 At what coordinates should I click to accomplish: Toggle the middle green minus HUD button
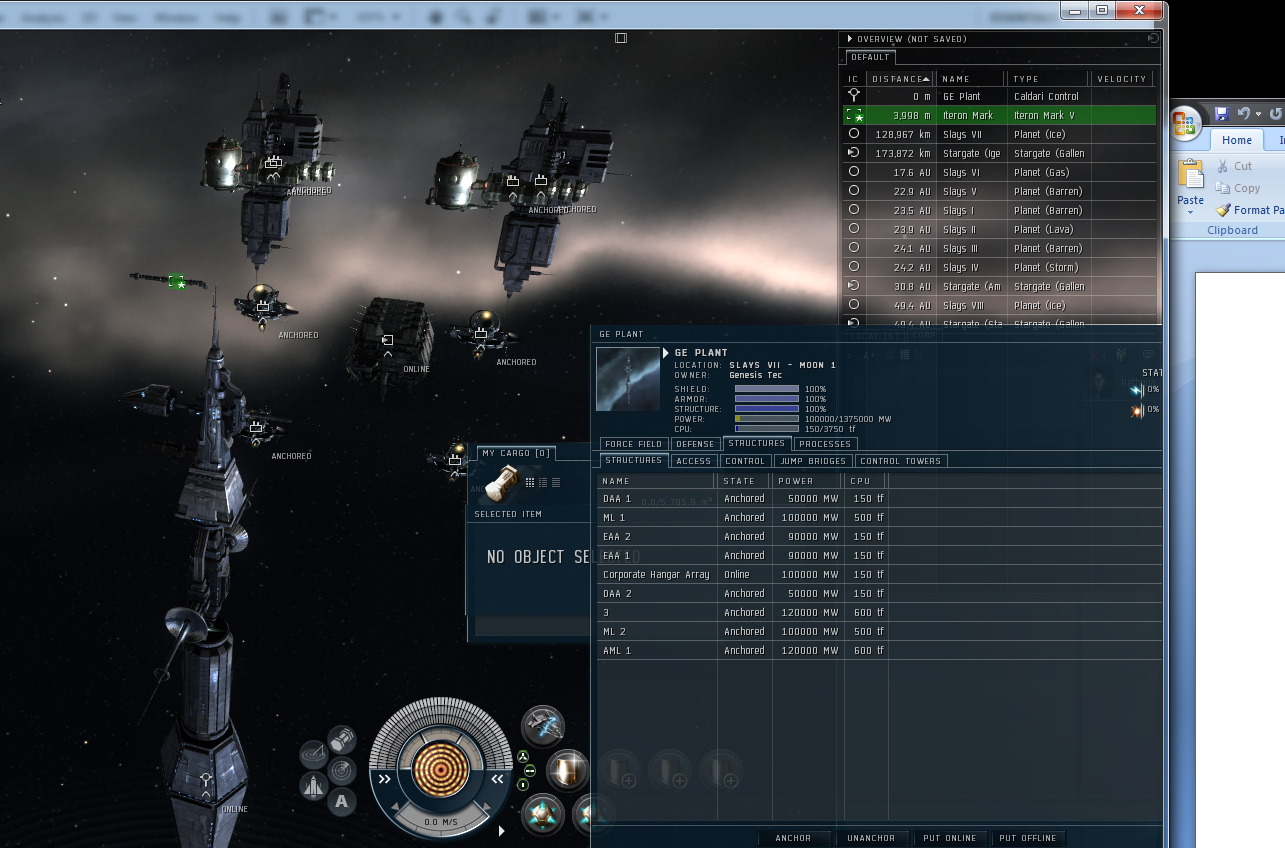coord(530,771)
